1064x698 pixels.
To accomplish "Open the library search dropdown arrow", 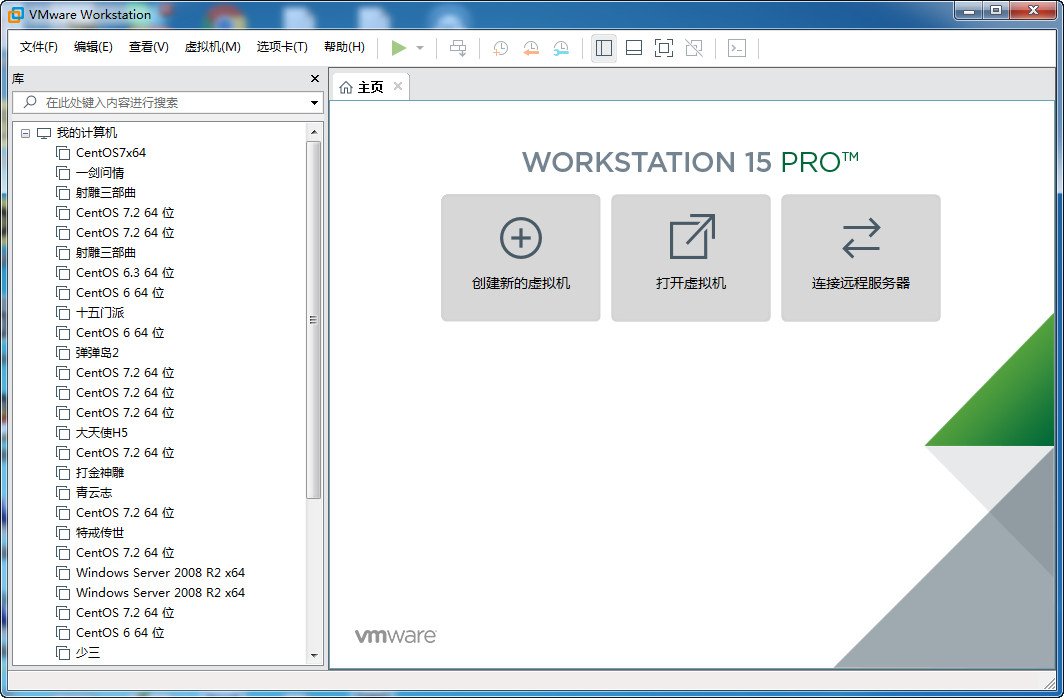I will pyautogui.click(x=314, y=103).
